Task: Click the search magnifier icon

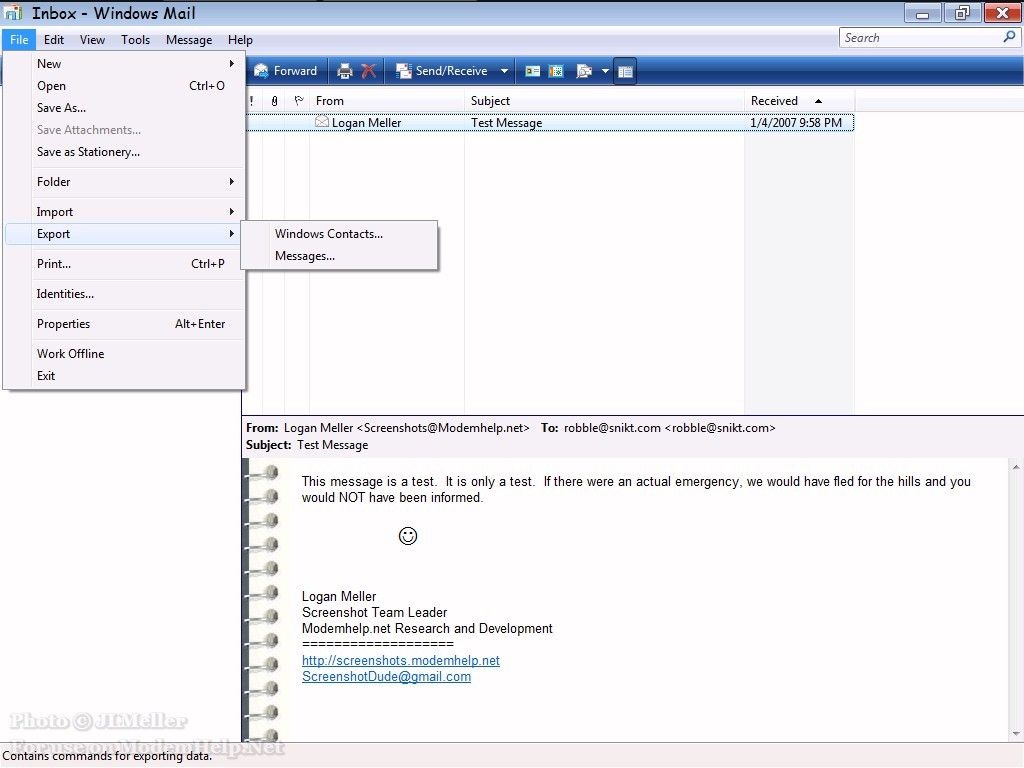Action: 1010,37
